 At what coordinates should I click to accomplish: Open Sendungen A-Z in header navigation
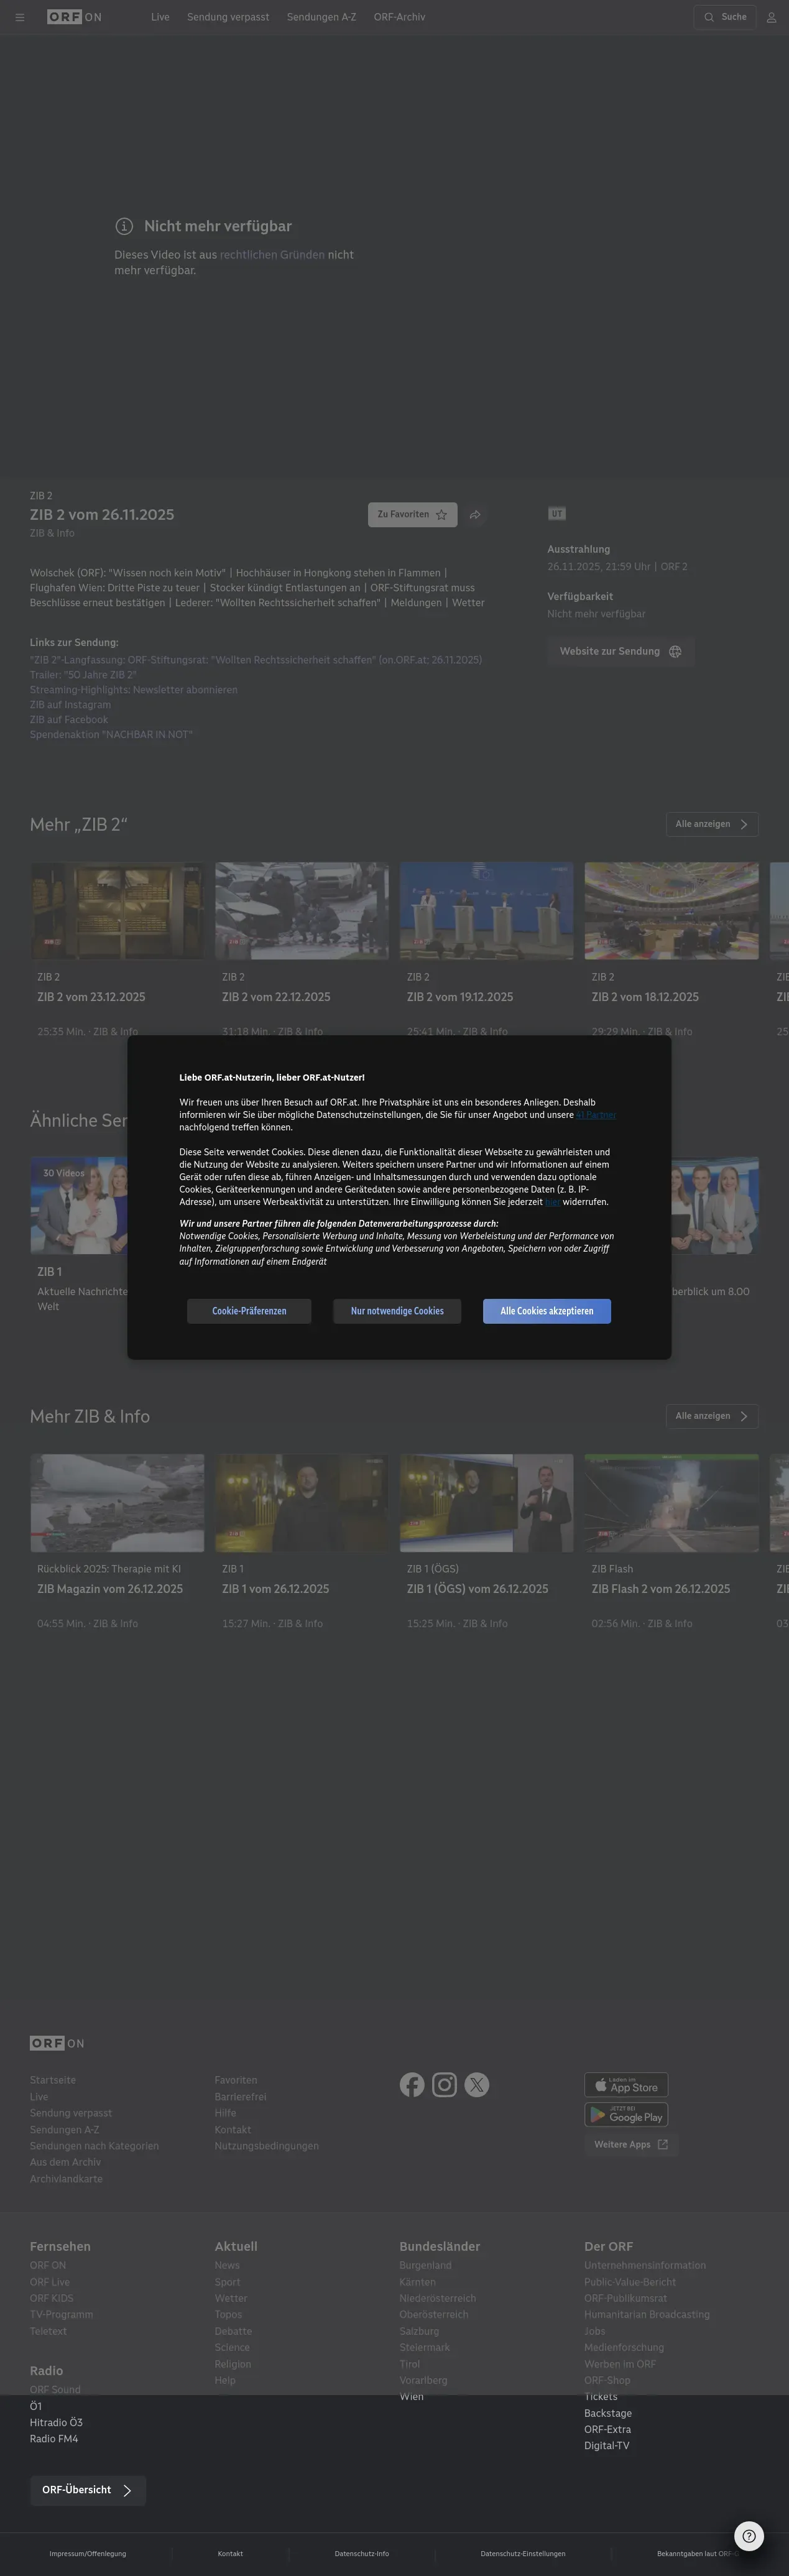click(321, 17)
